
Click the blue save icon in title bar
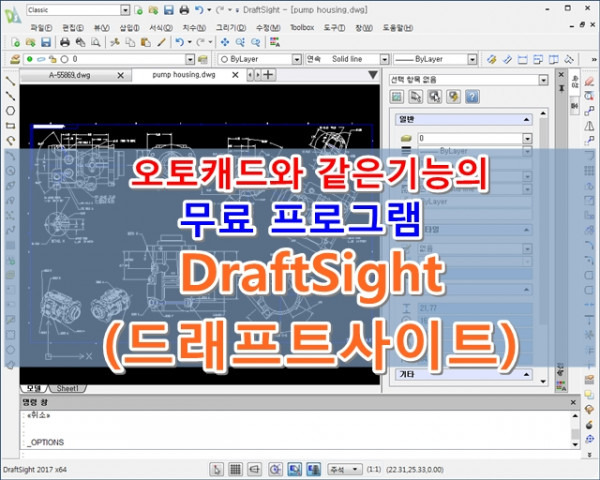(x=169, y=10)
